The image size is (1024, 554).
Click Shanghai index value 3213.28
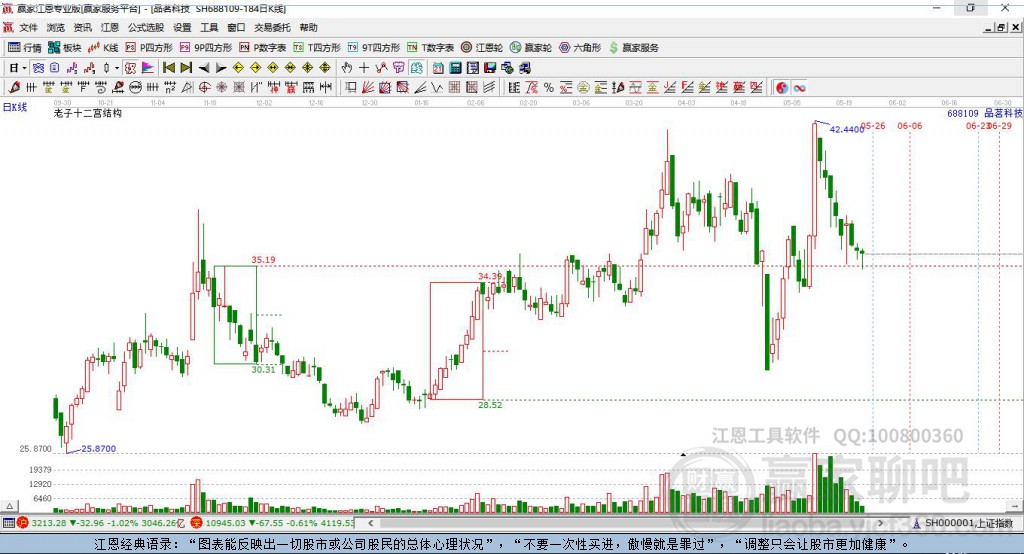[x=49, y=523]
